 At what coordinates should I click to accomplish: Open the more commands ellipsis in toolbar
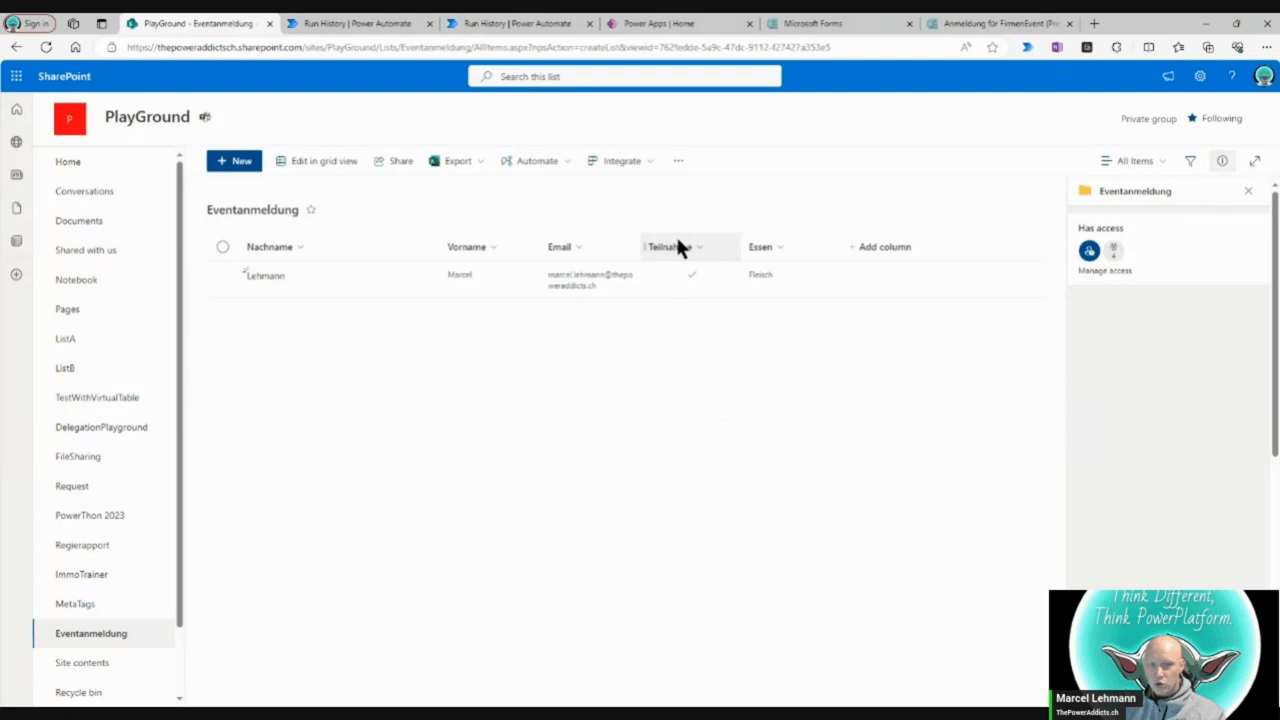[678, 161]
